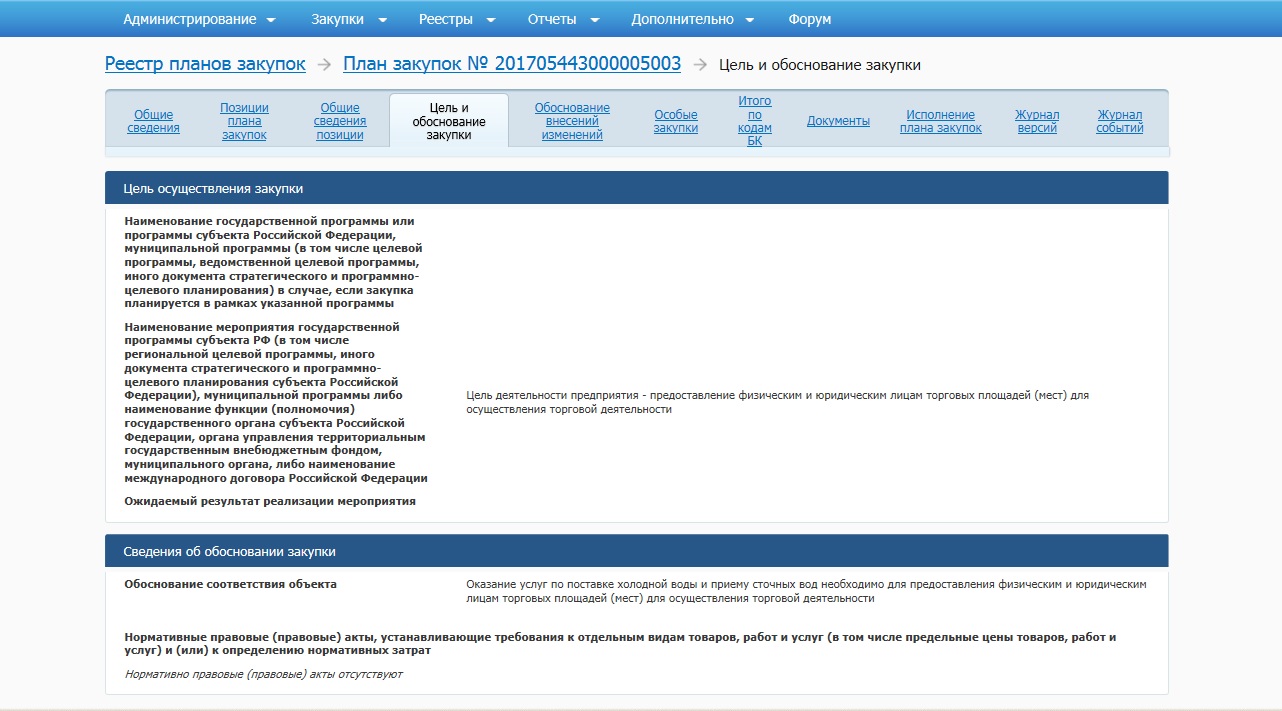Switch to the Общие сведения tab
This screenshot has width=1282, height=711.
pos(154,121)
